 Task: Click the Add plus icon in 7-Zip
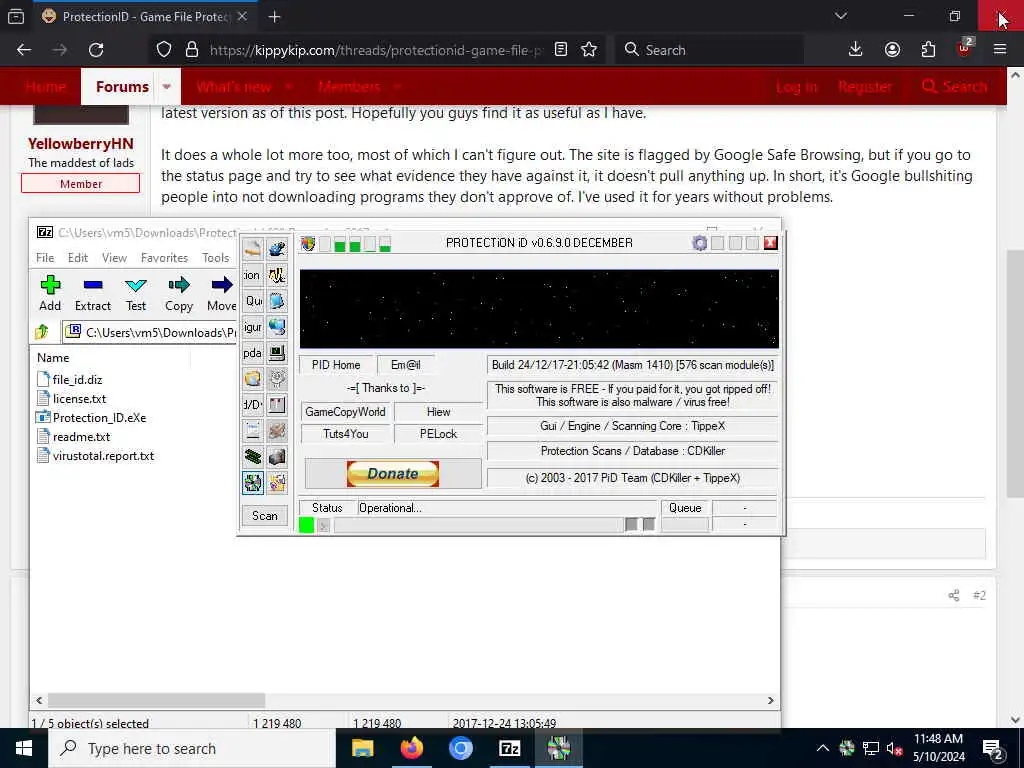pos(50,285)
